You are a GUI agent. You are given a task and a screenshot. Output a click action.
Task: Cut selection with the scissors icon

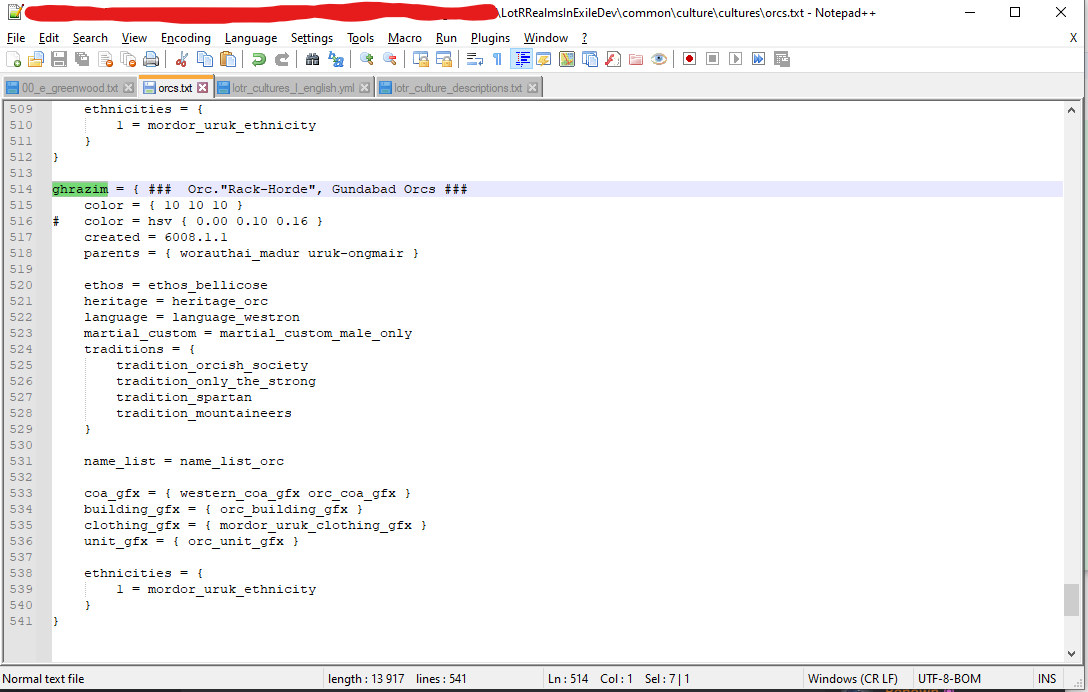click(182, 60)
